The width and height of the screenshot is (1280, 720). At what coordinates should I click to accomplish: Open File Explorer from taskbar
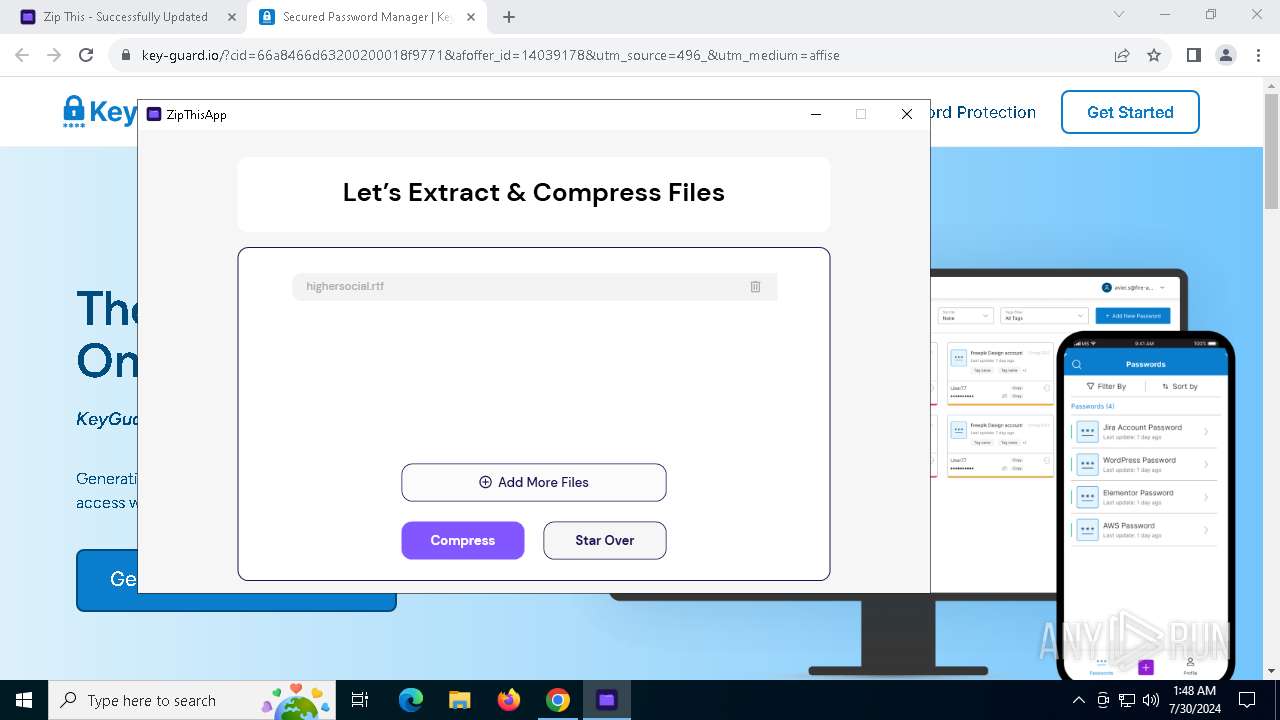[x=459, y=700]
